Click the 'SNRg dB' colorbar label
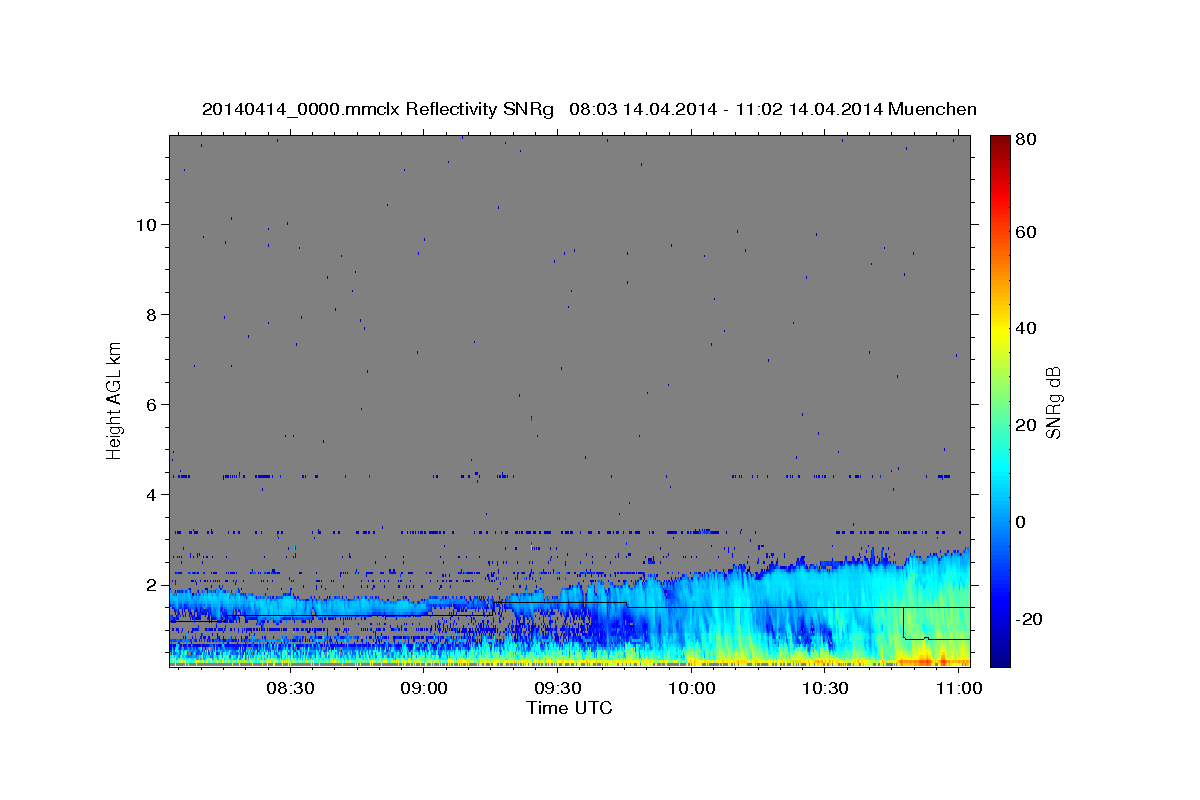 tap(1053, 402)
